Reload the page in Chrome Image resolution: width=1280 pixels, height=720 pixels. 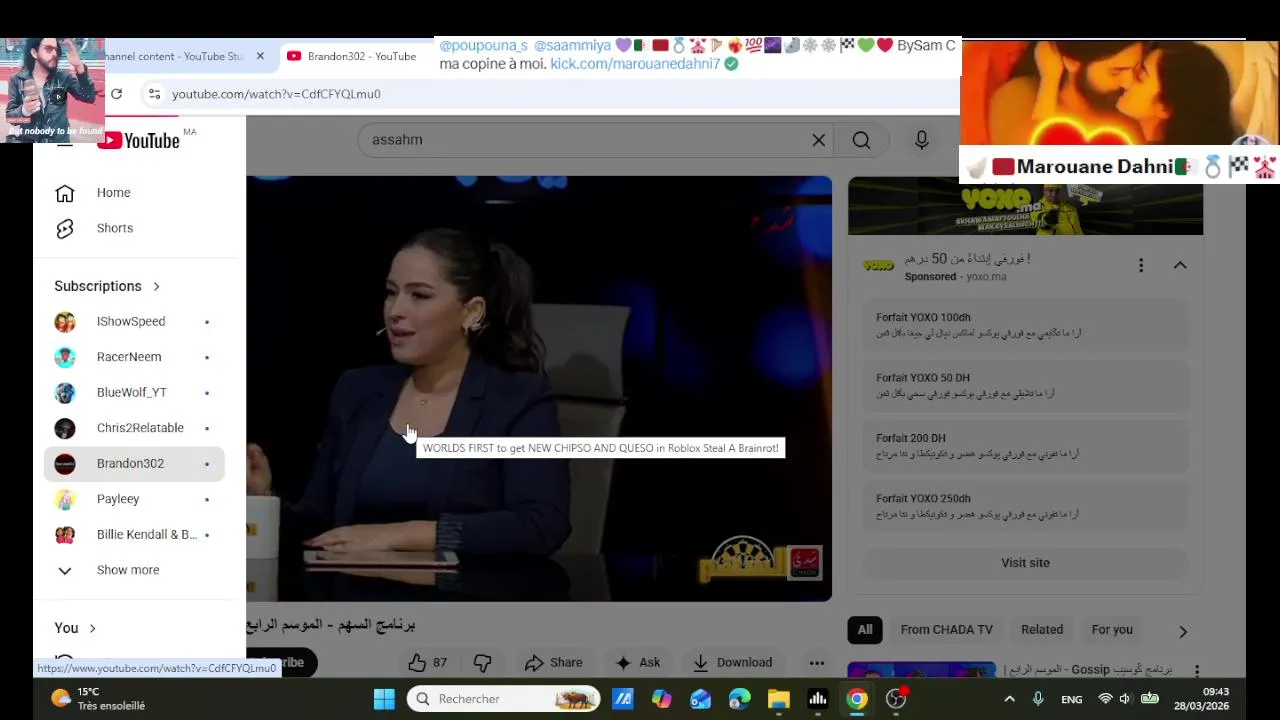(117, 94)
